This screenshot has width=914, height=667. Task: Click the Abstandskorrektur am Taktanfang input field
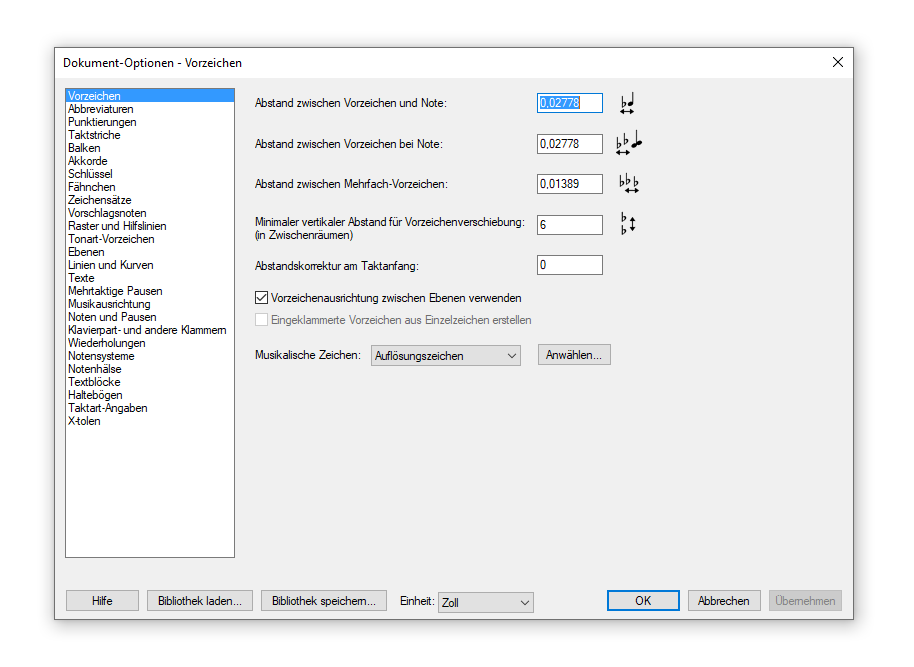coord(569,265)
